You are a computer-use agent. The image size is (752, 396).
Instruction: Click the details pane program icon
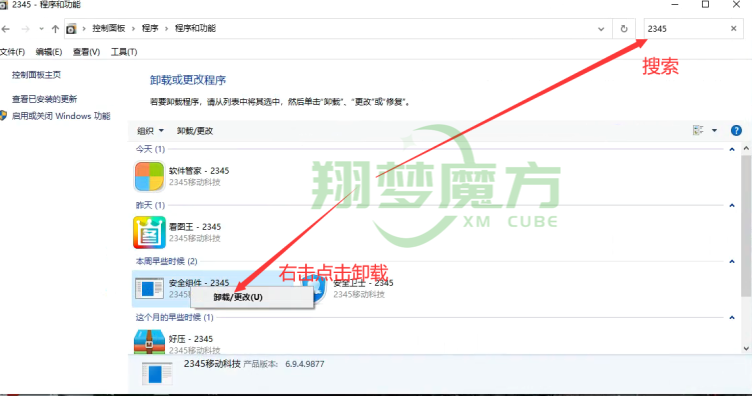tap(157, 373)
